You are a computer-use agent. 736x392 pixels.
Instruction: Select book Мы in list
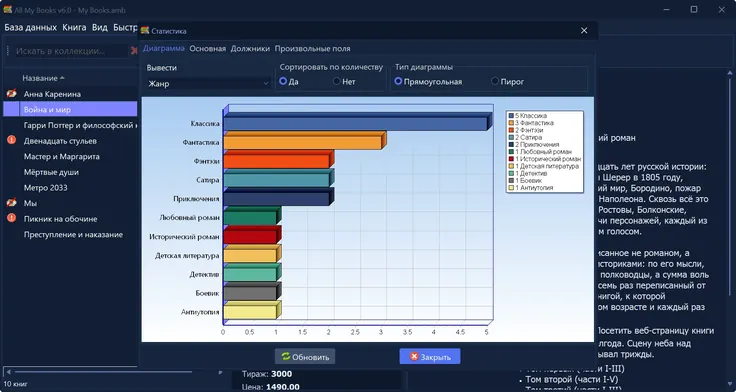[x=30, y=203]
